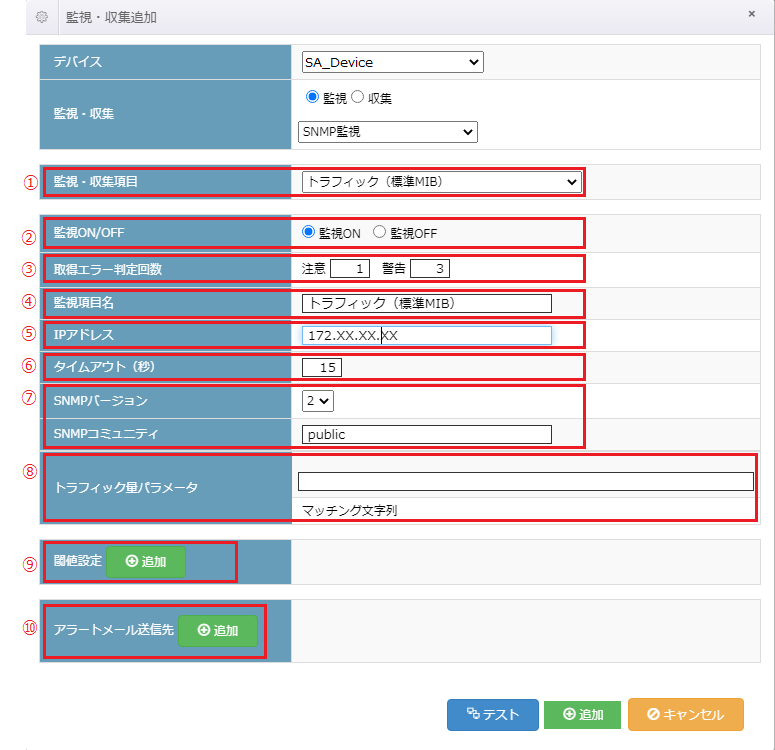Select the 収集 radio button

click(x=357, y=98)
